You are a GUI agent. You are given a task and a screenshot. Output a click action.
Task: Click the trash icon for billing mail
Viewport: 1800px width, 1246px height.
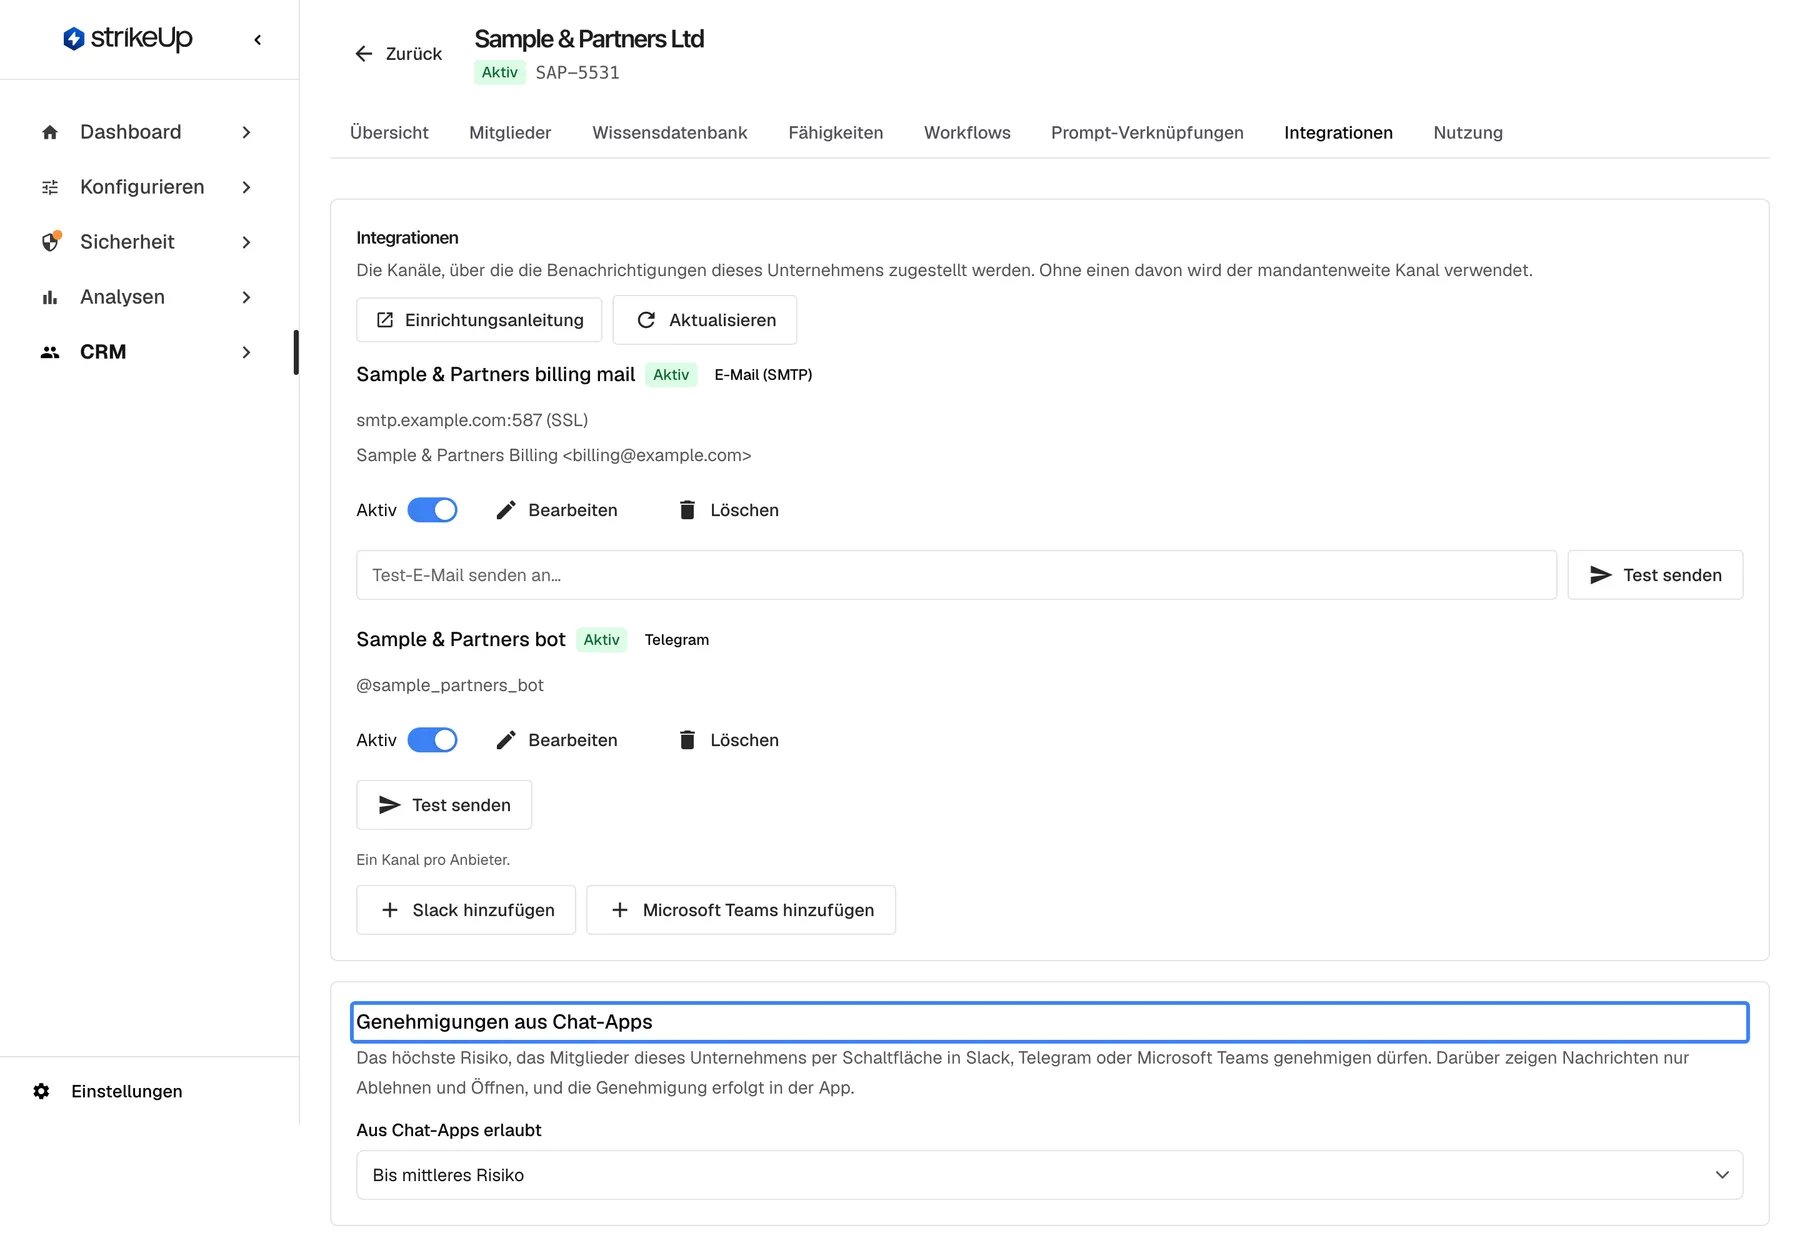687,510
